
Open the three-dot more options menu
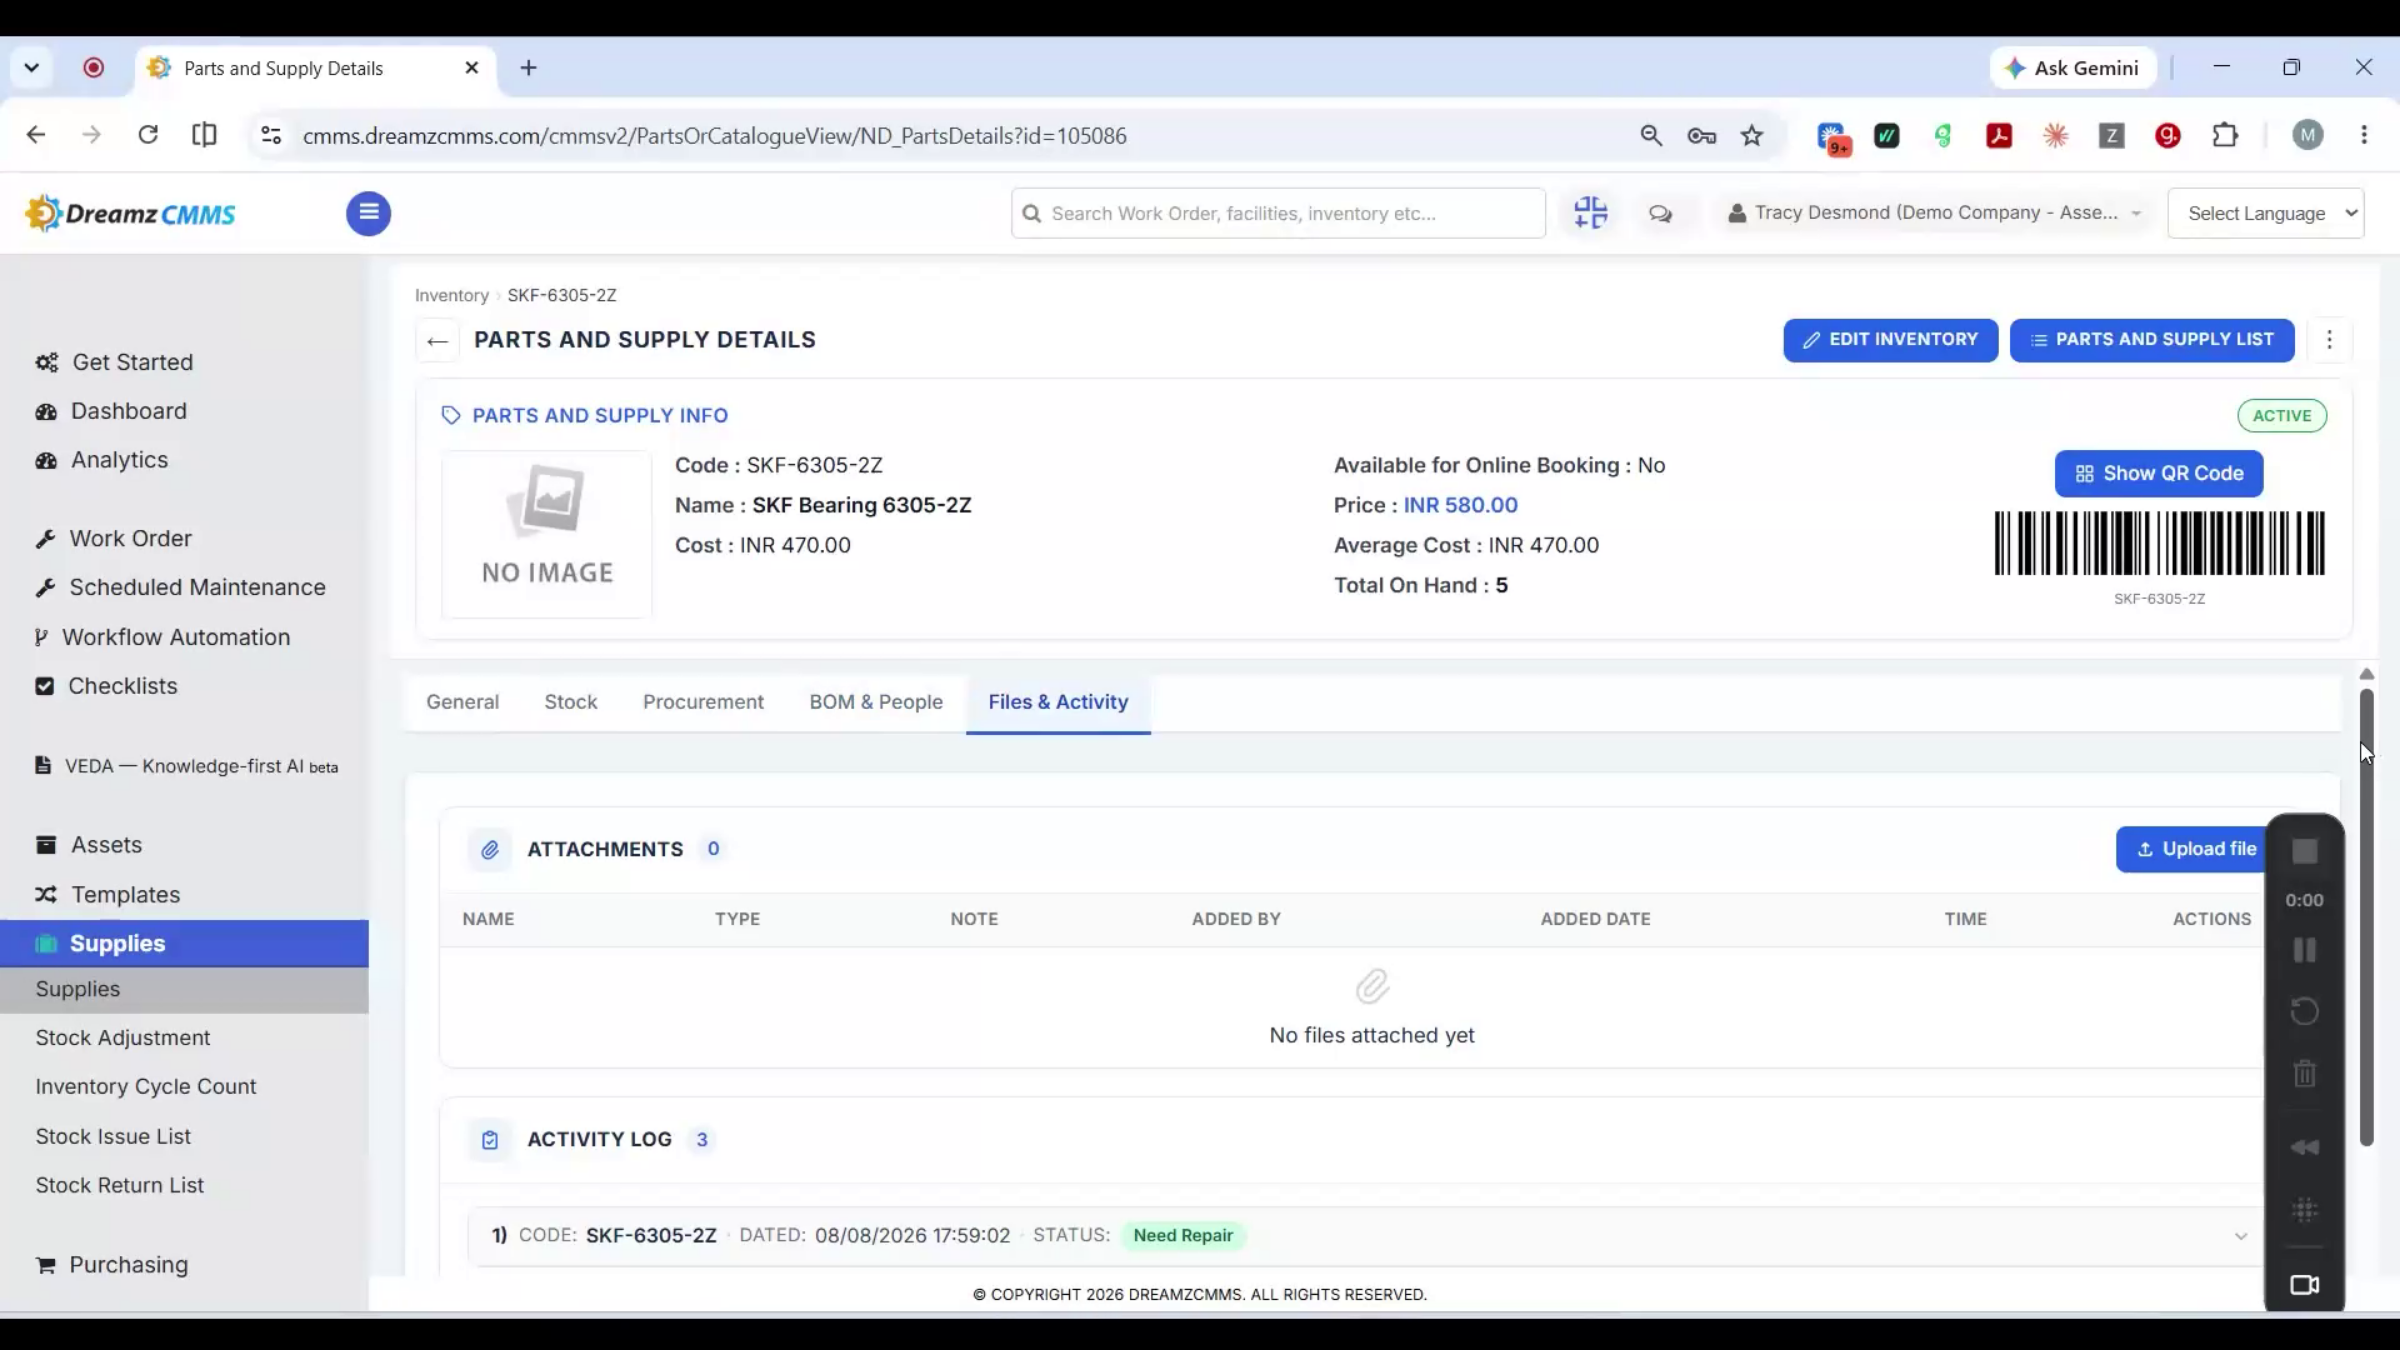point(2329,340)
